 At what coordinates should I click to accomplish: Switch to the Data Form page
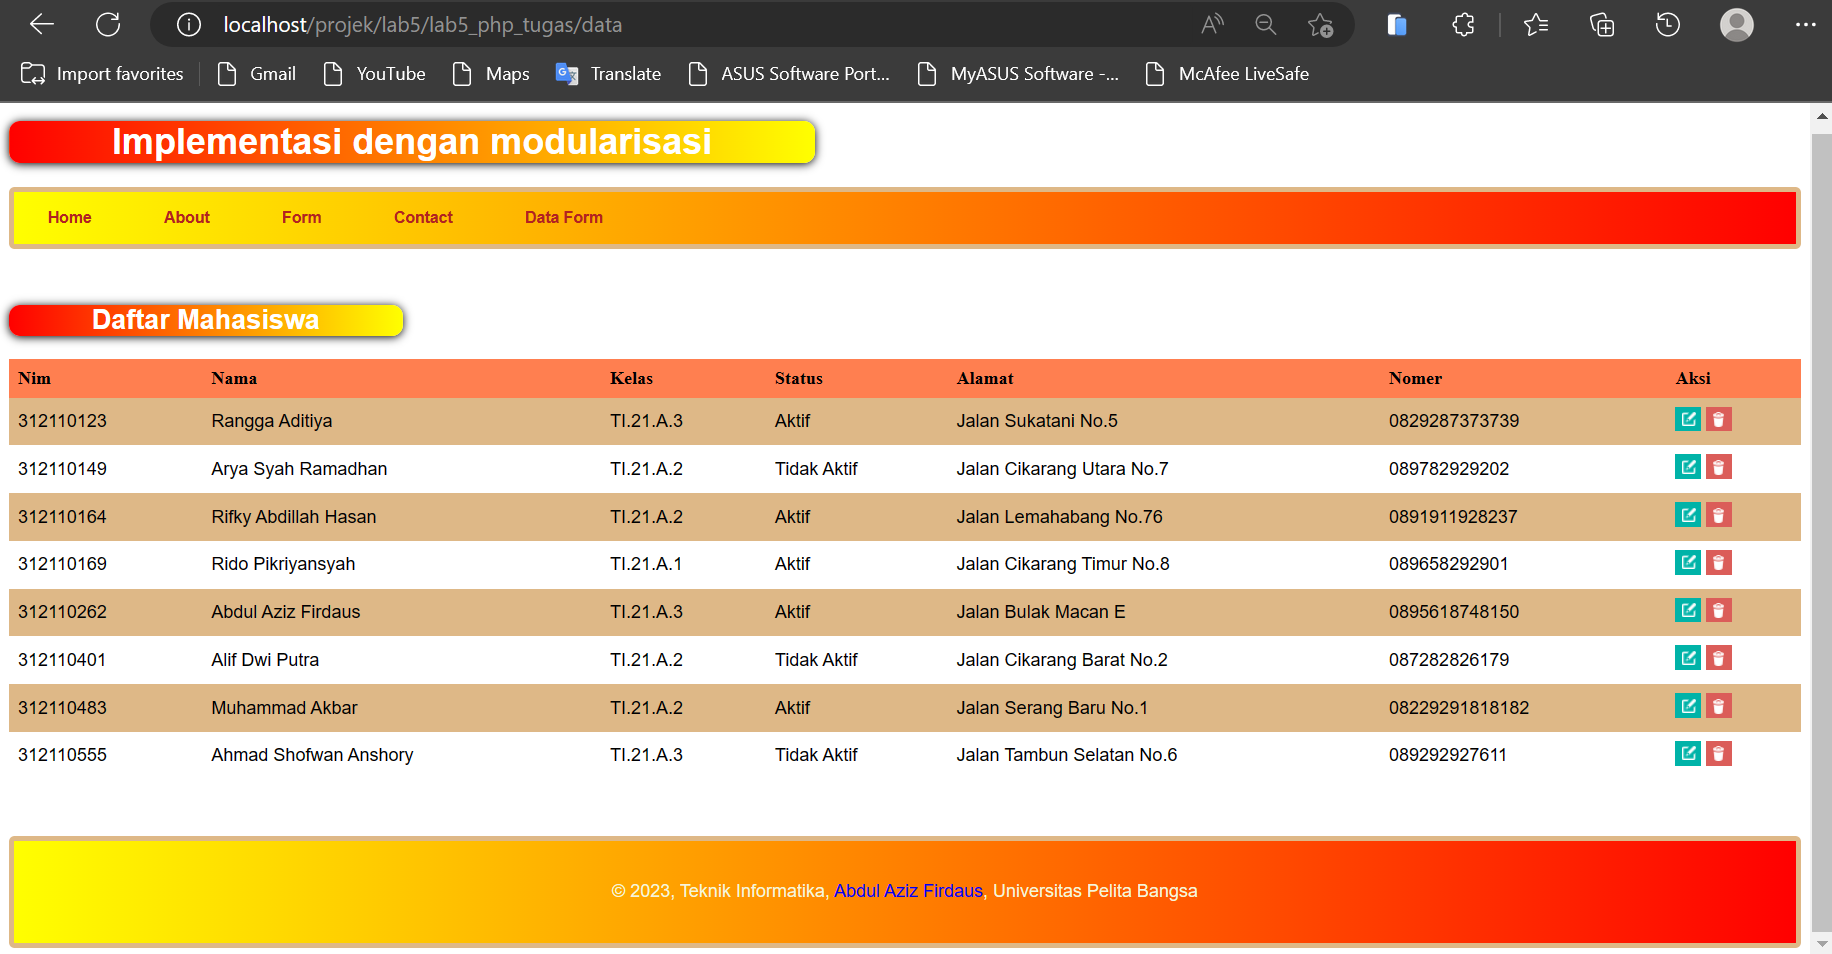click(x=564, y=217)
